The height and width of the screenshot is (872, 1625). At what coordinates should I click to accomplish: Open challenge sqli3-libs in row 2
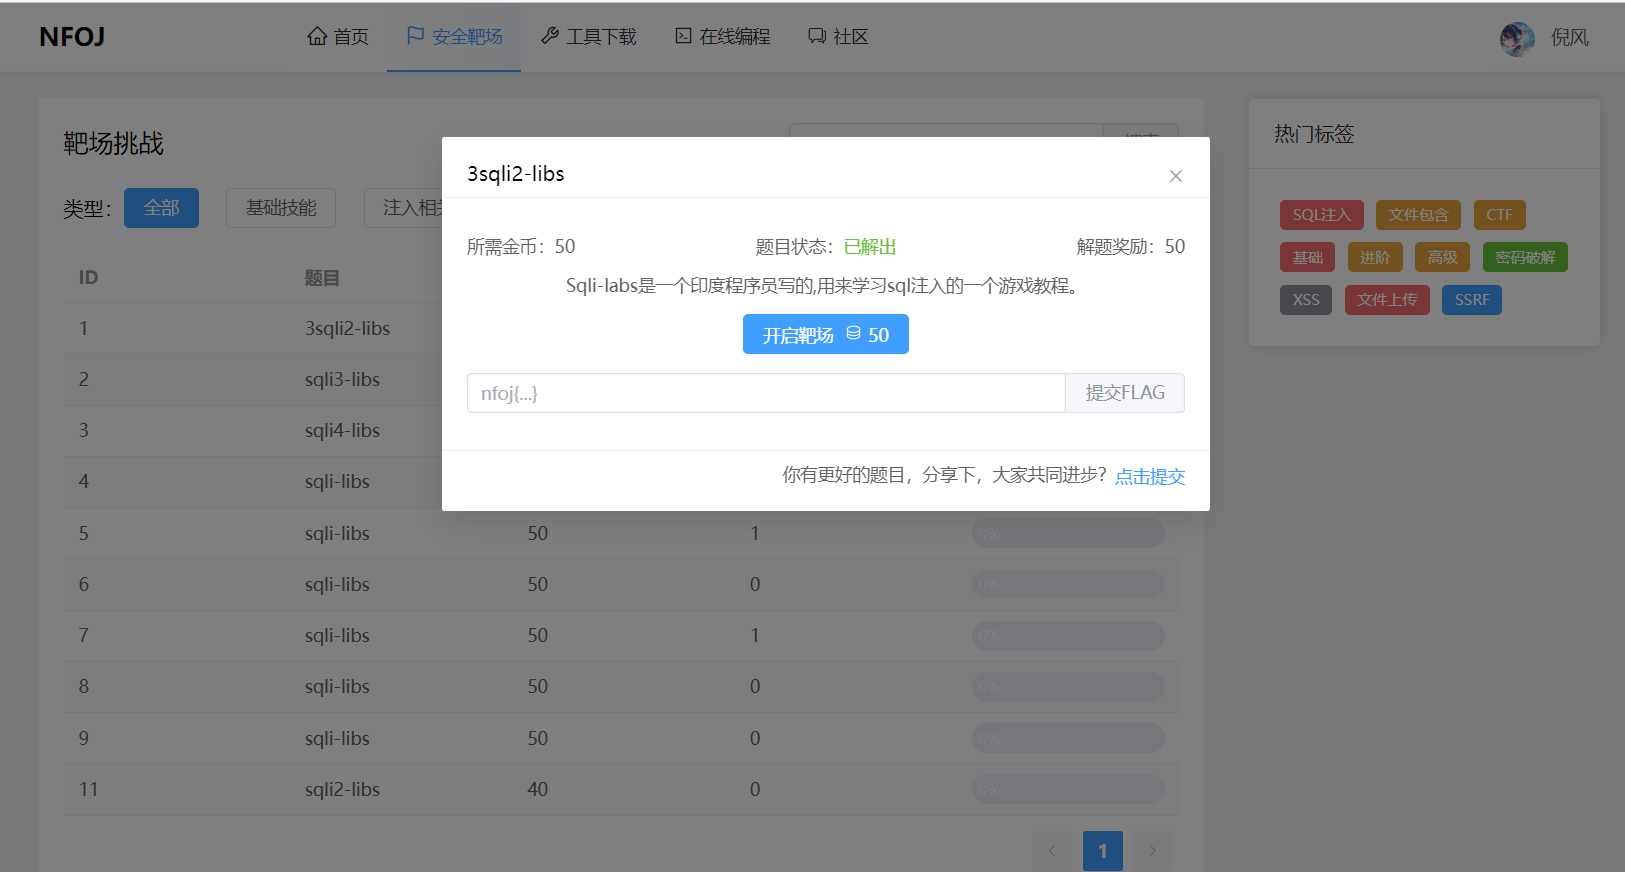(342, 379)
